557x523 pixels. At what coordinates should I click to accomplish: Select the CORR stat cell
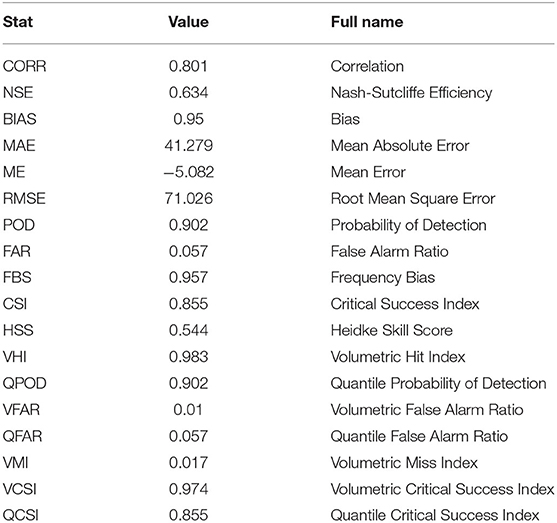click(25, 66)
